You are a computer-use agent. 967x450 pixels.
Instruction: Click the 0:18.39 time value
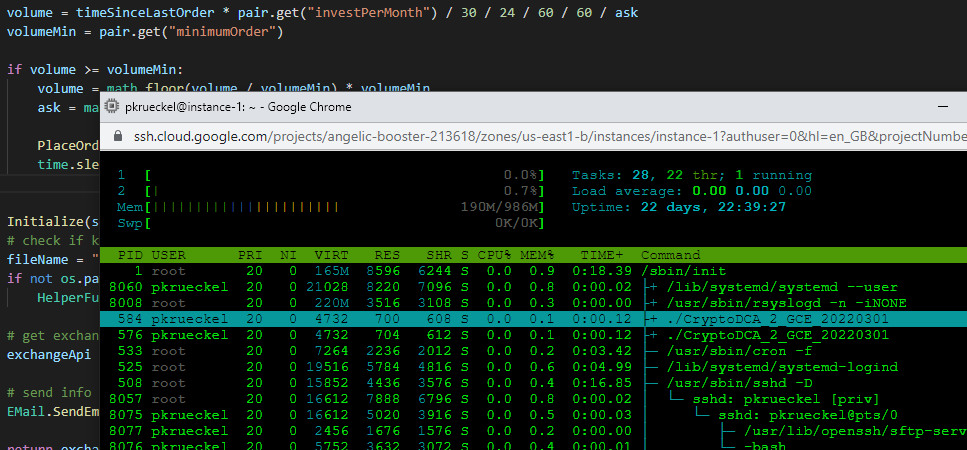[x=601, y=271]
